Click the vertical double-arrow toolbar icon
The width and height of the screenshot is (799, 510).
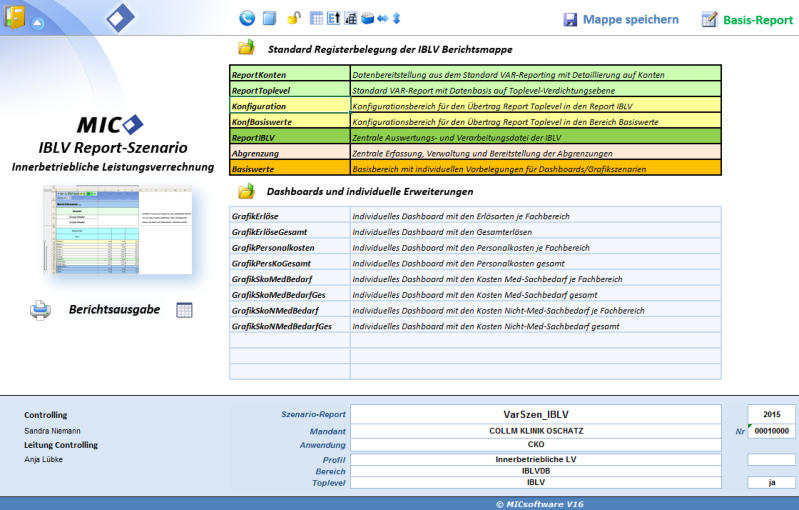pyautogui.click(x=396, y=18)
